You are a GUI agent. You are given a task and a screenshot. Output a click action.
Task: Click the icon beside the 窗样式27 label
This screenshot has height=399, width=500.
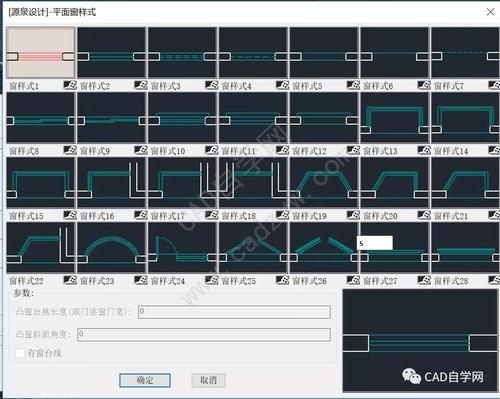424,280
